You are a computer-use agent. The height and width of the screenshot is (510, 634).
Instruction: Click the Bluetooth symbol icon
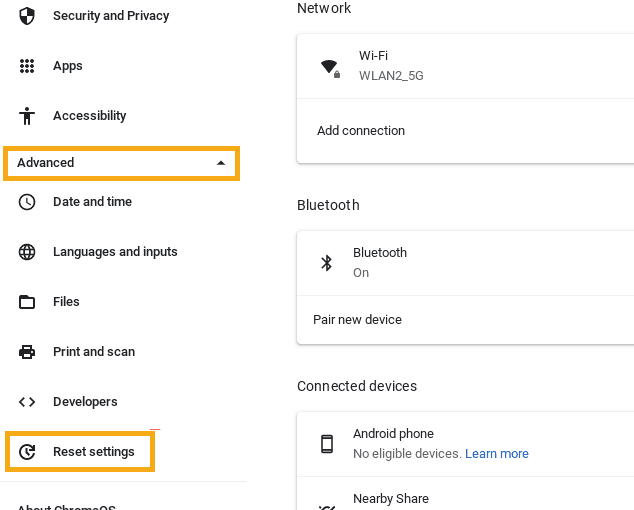pyautogui.click(x=326, y=263)
